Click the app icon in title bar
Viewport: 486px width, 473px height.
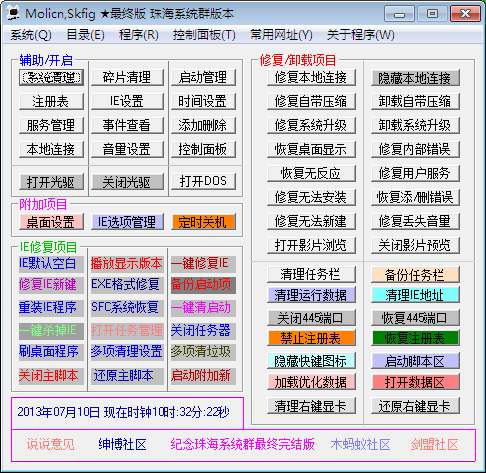coord(13,12)
